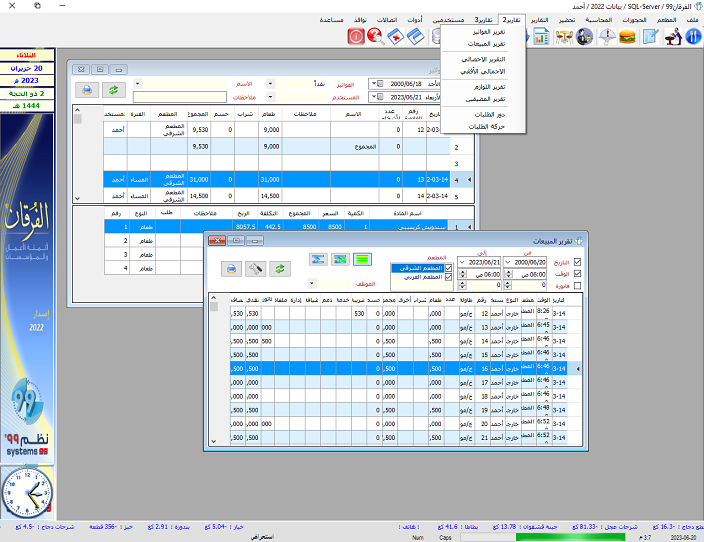704x542 pixels.
Task: Click the bar chart report toolbar icon
Action: point(541,37)
